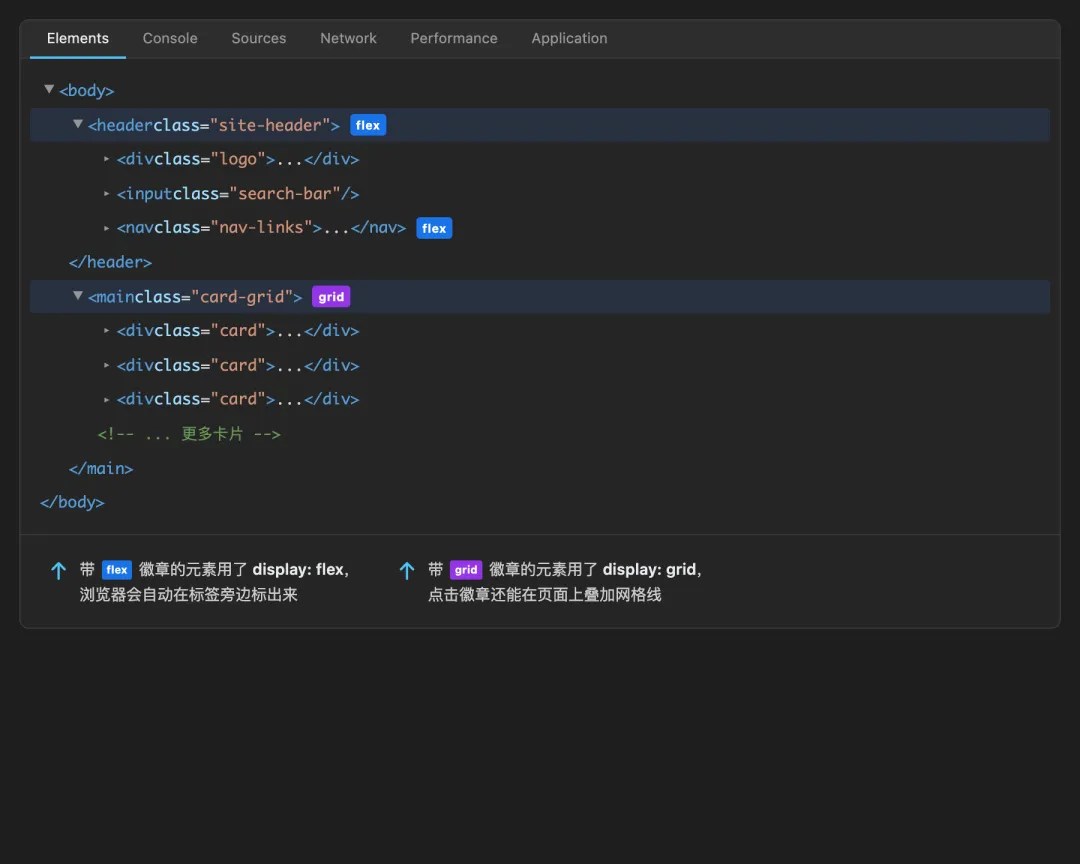This screenshot has width=1080, height=864.
Task: Collapse the main card-grid node
Action: click(78, 297)
